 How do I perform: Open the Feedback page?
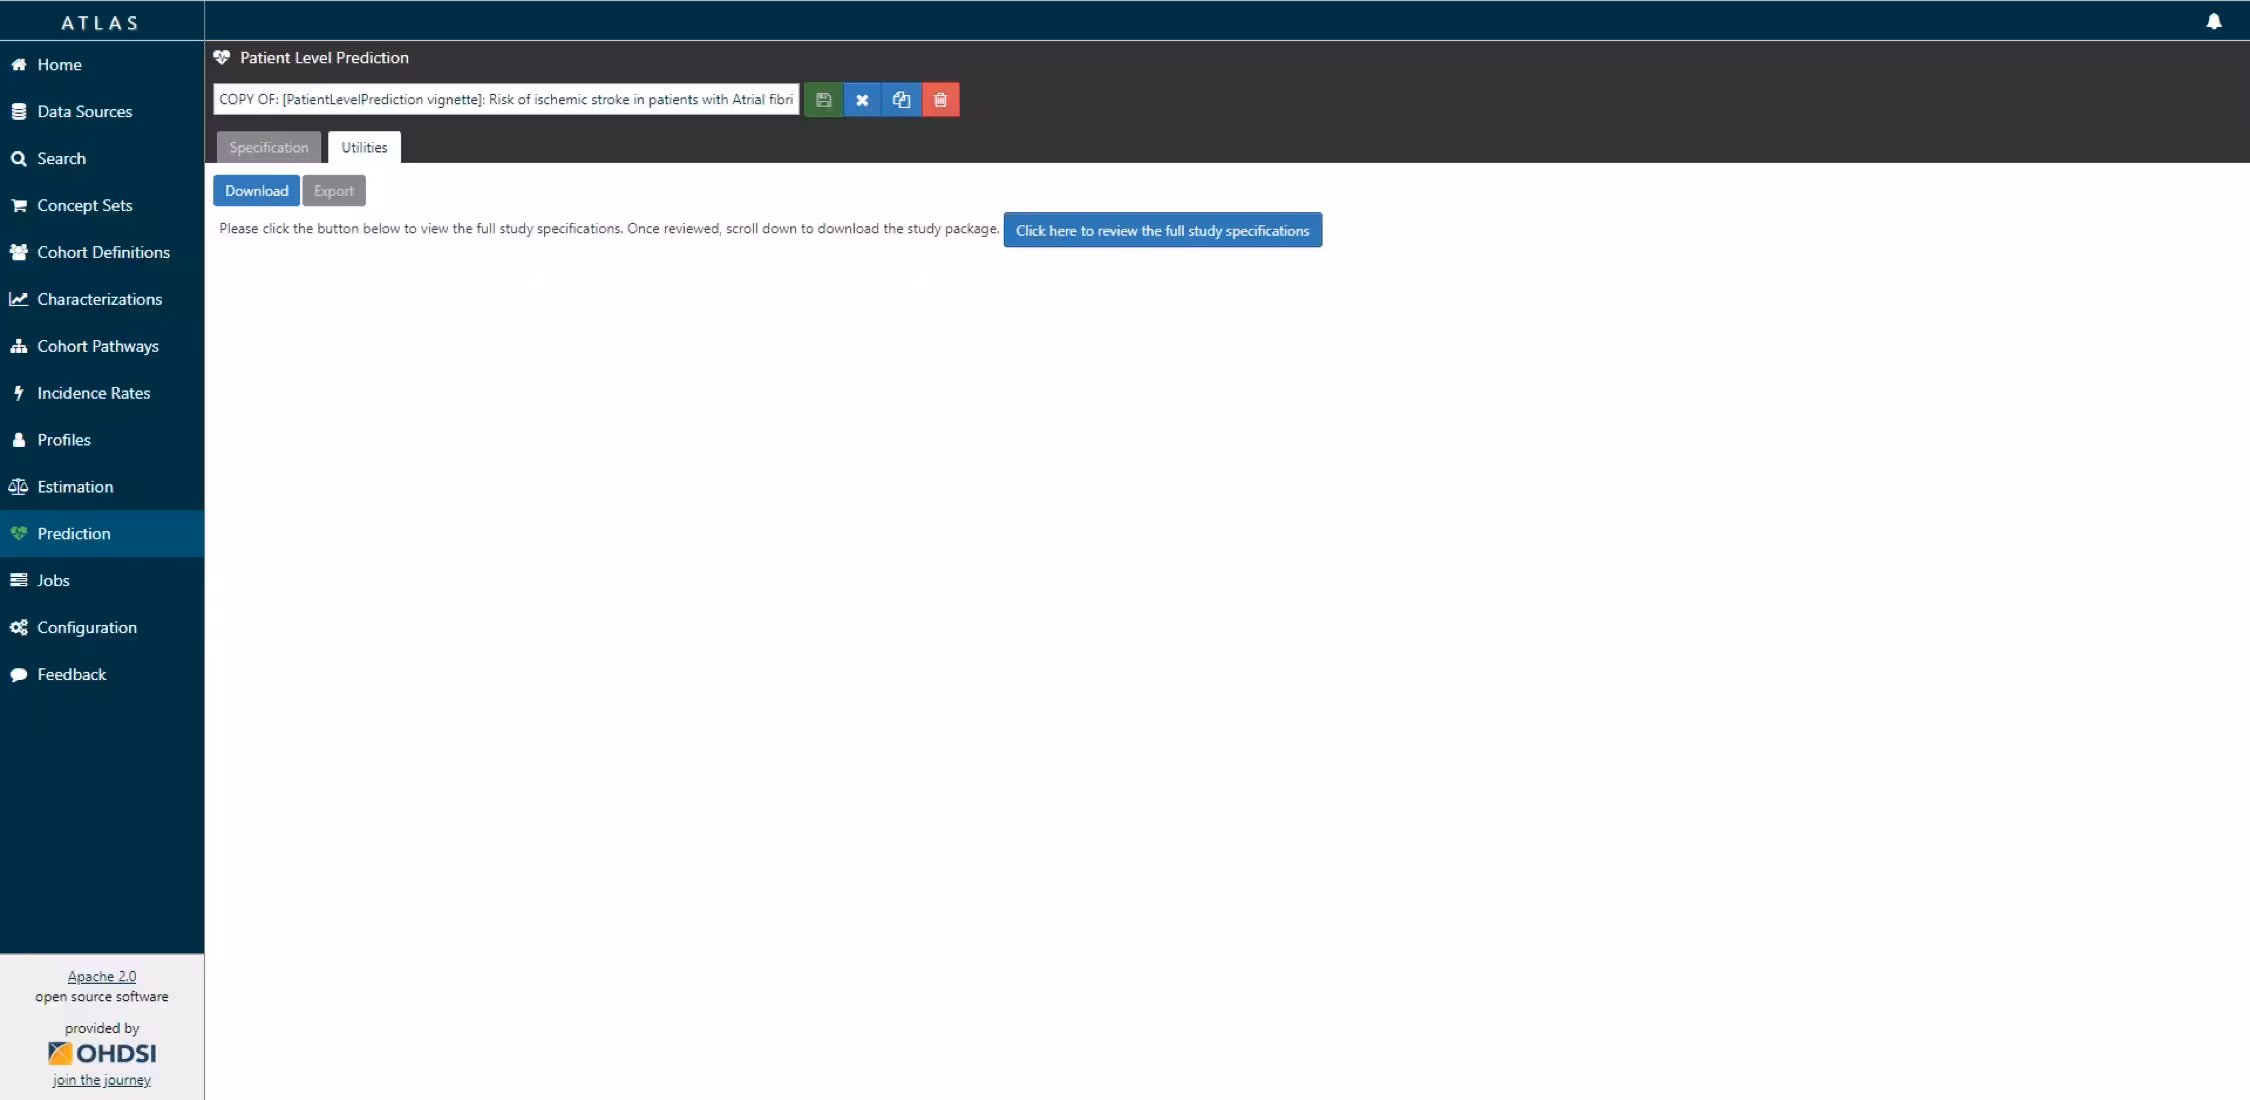(102, 675)
